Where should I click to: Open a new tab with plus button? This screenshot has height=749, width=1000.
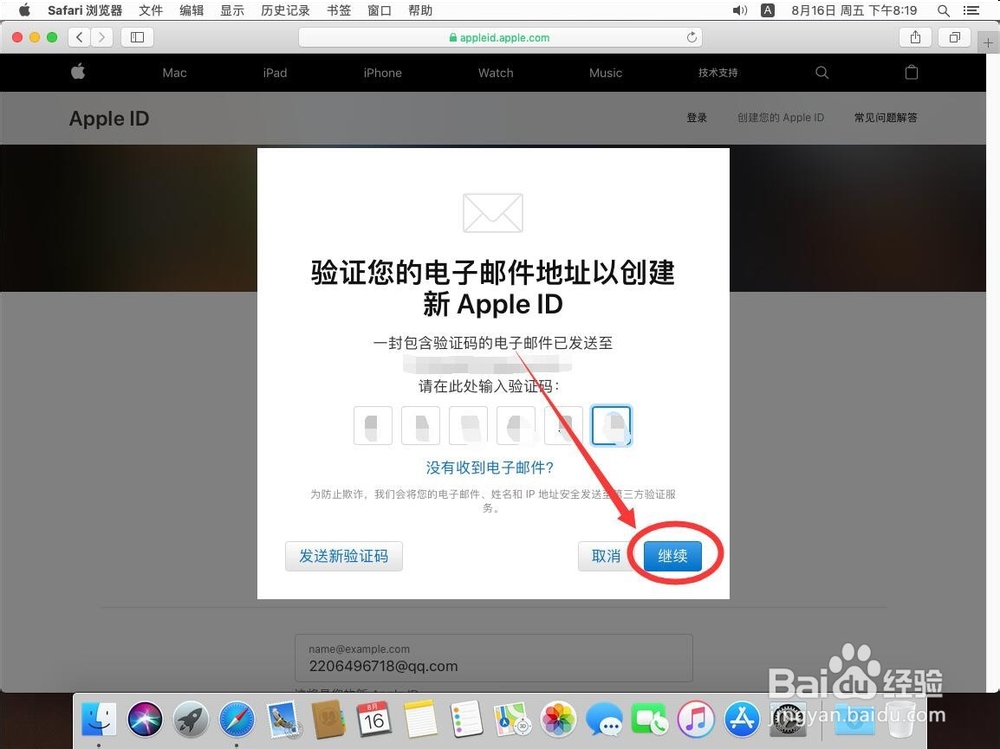(988, 43)
